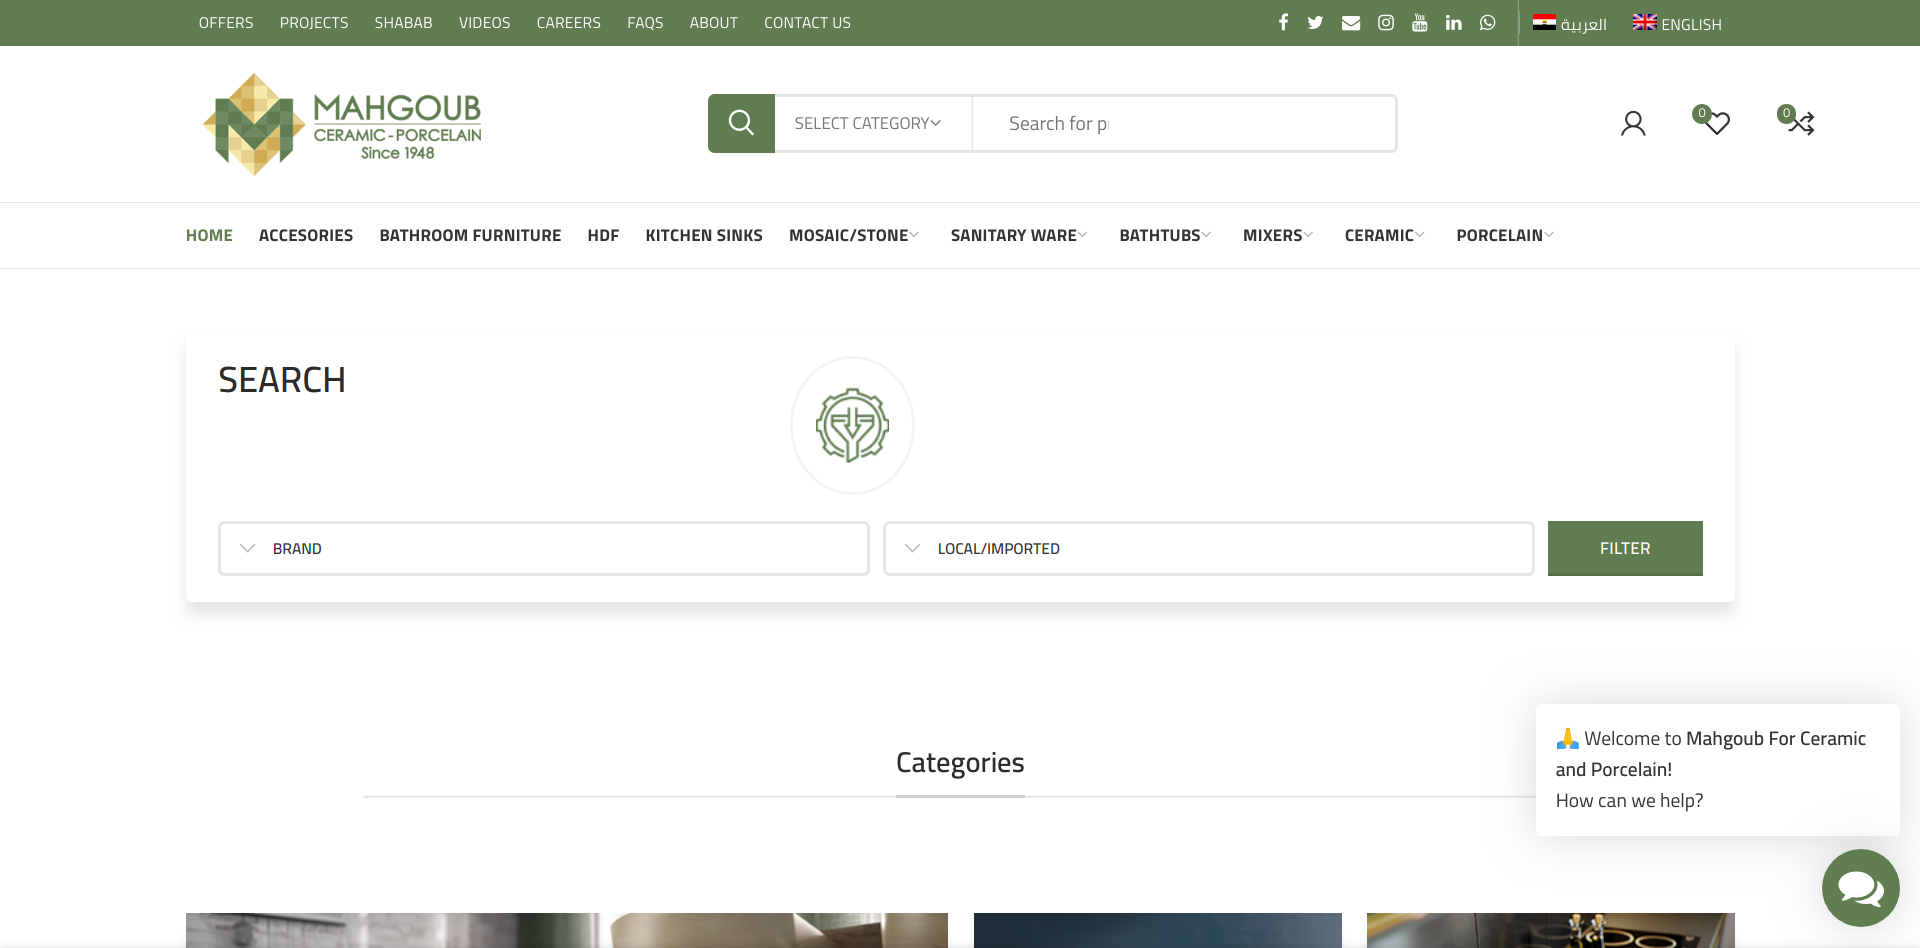Click the green search magnifier button

pyautogui.click(x=741, y=123)
